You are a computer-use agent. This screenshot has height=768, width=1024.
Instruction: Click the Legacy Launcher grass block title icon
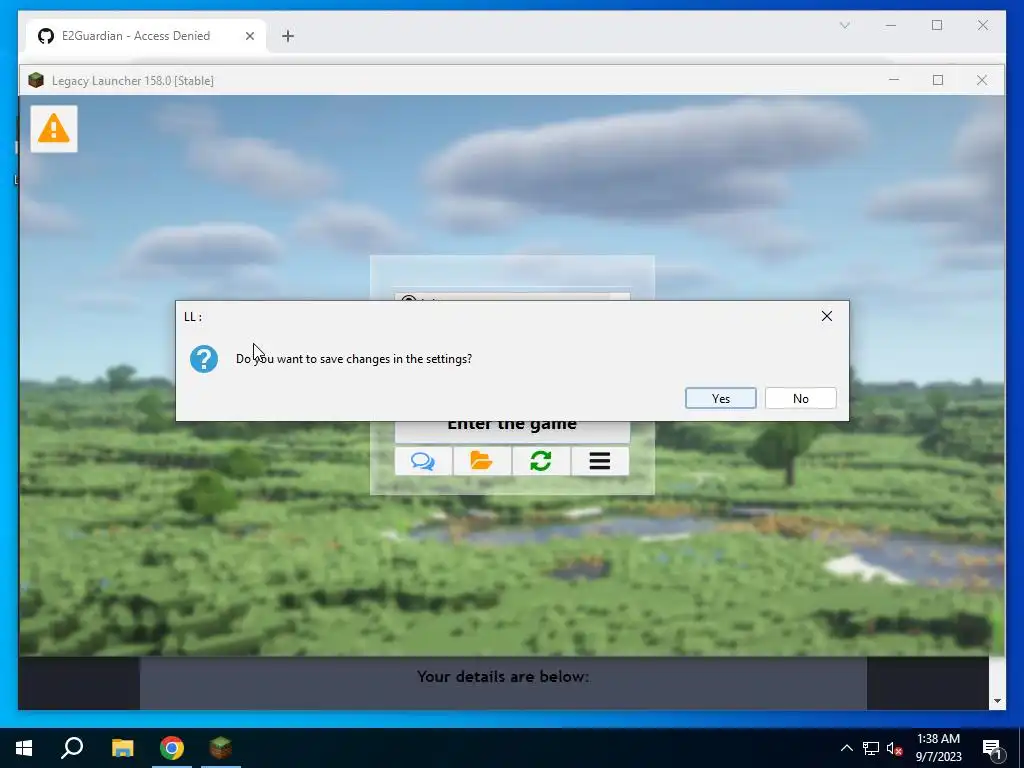[36, 80]
